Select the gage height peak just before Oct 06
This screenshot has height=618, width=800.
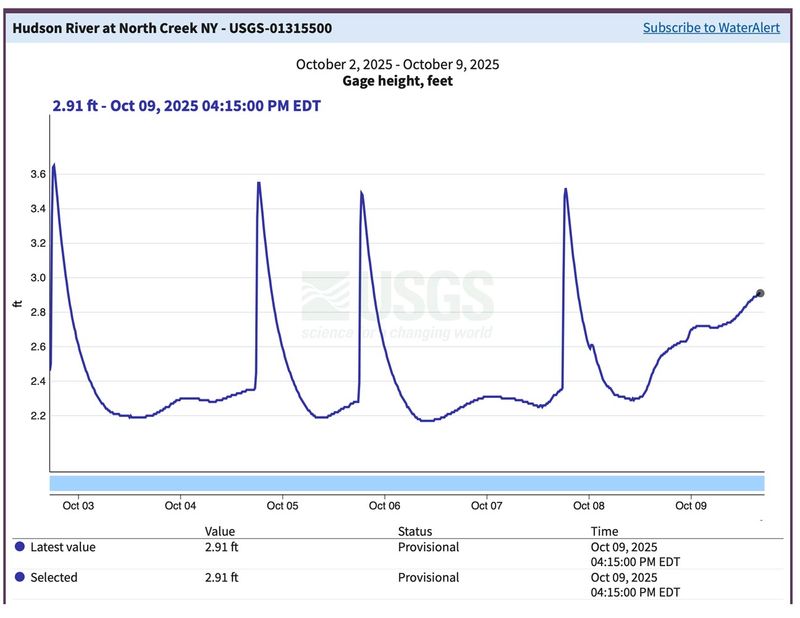[361, 192]
